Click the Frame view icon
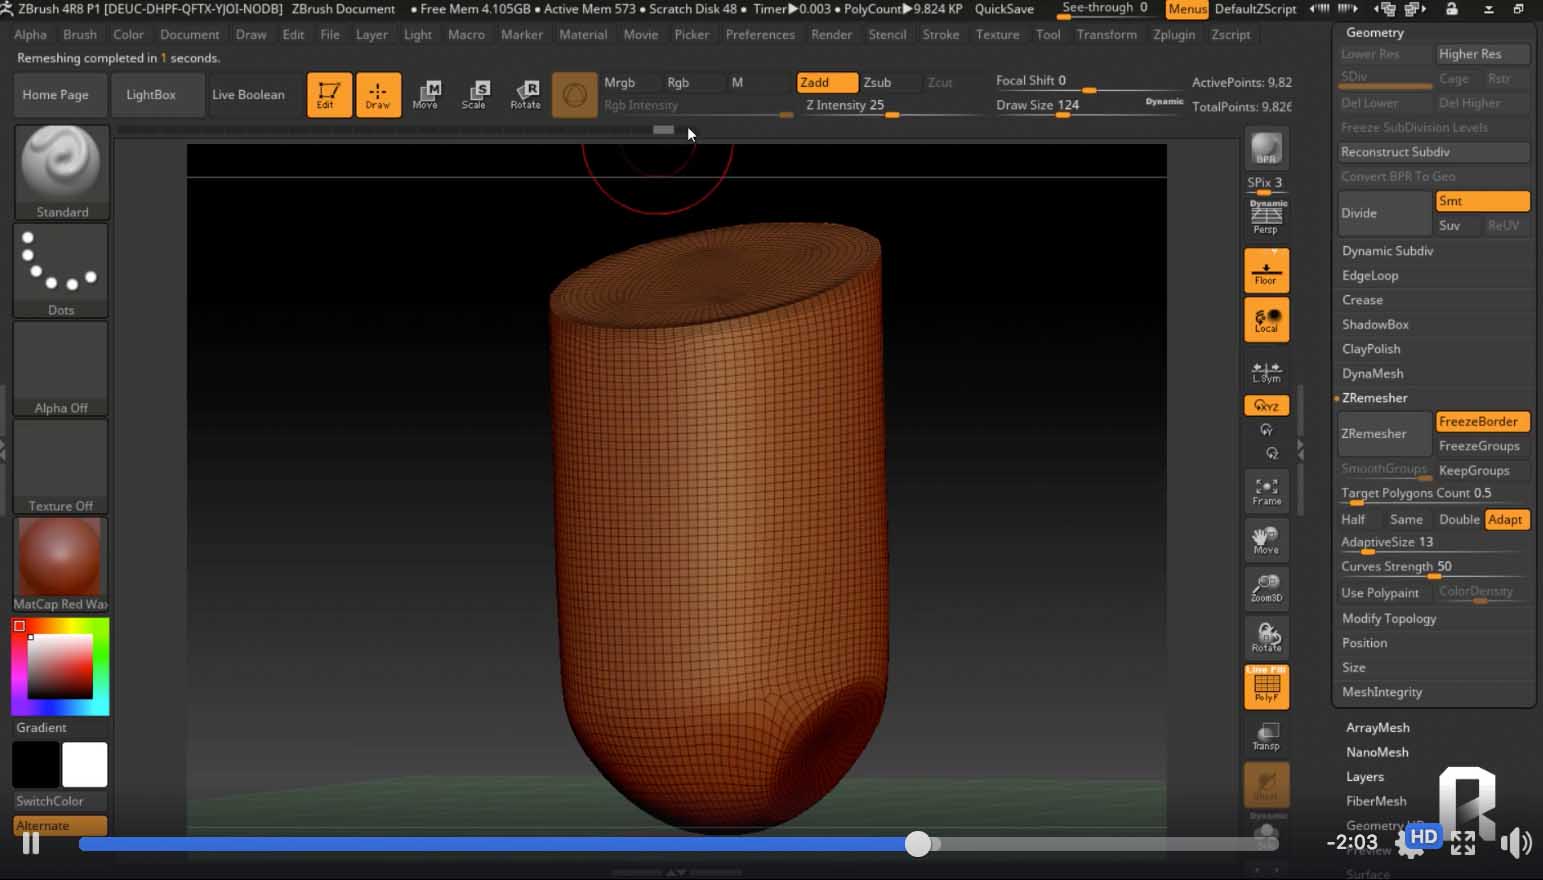This screenshot has width=1543, height=880. tap(1266, 491)
